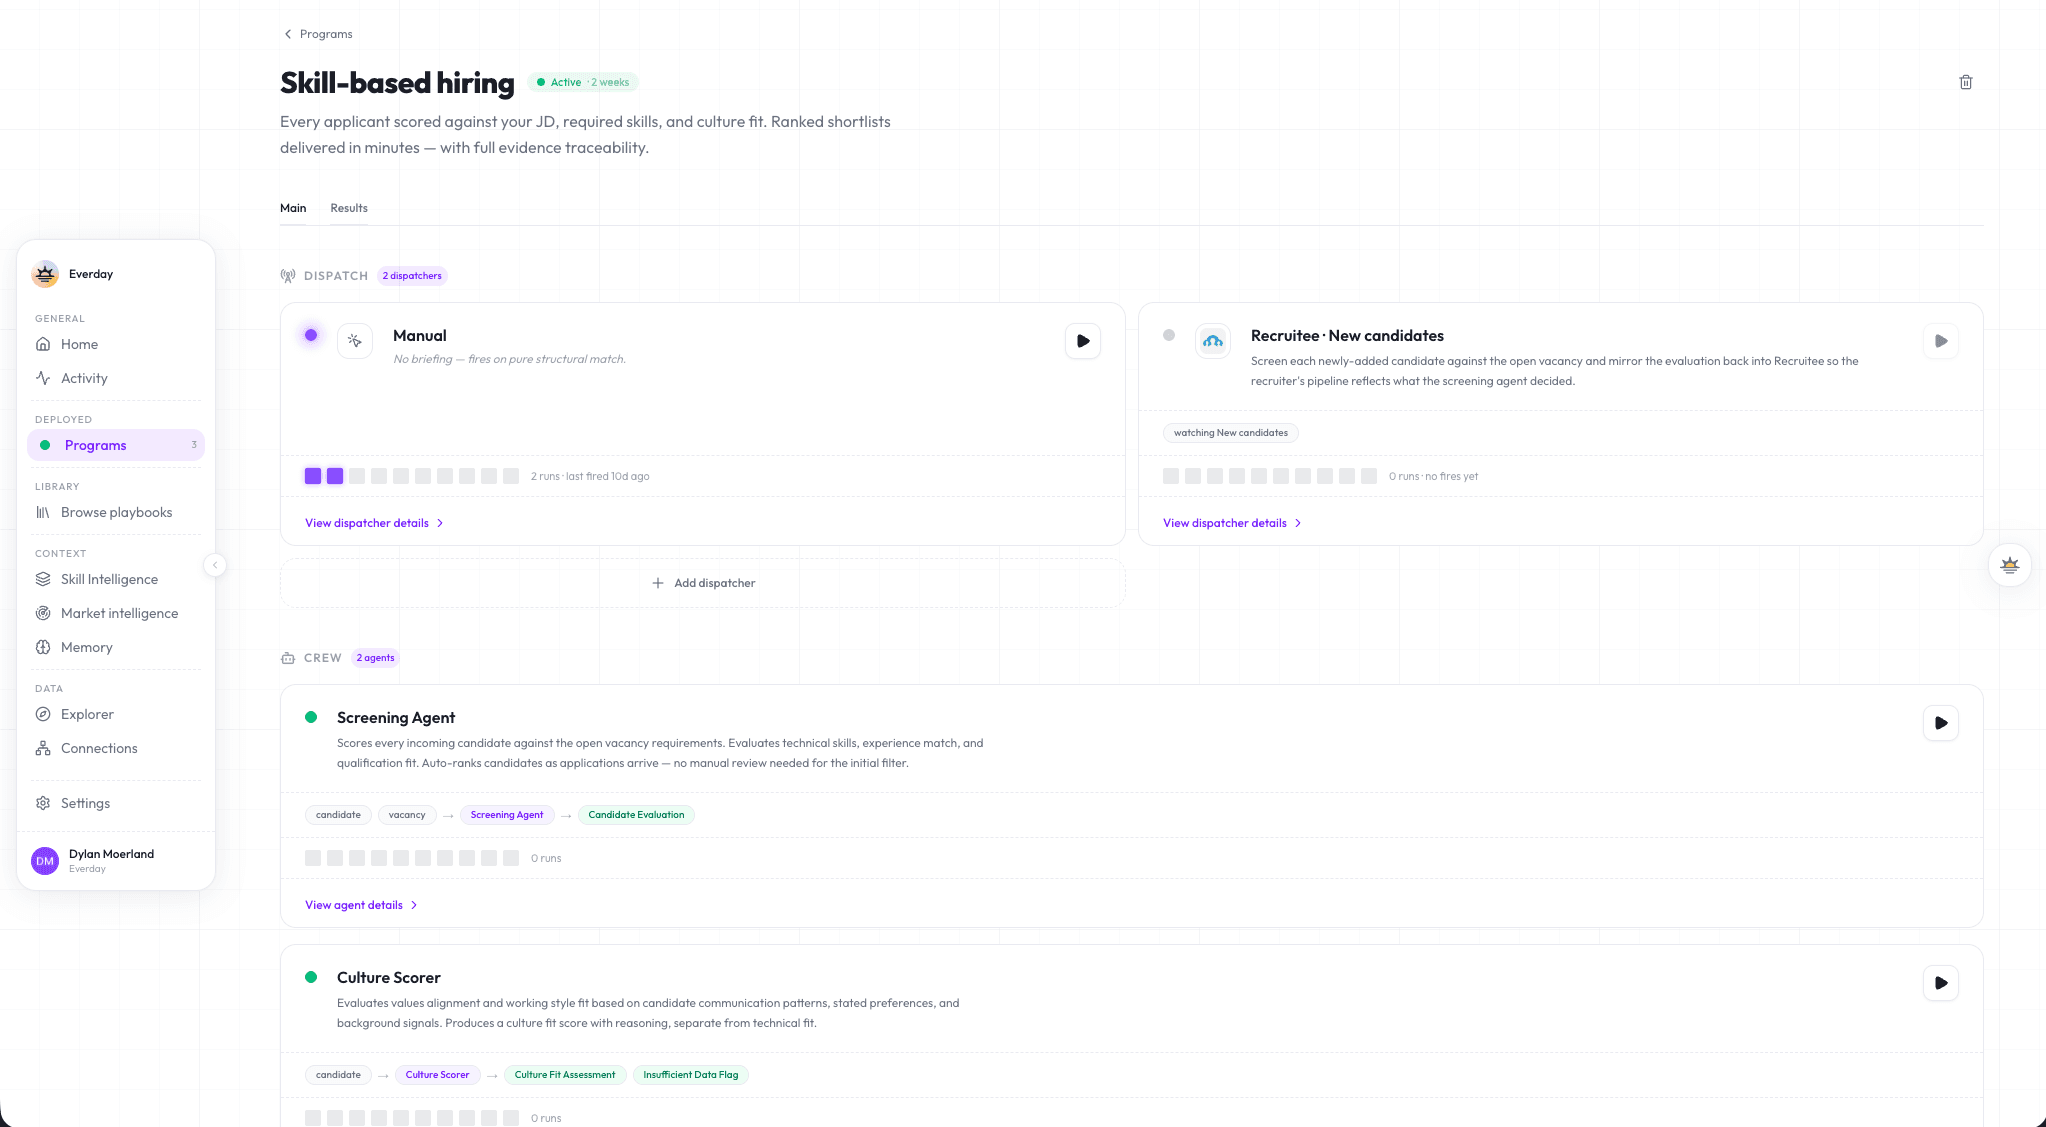Viewport: 2046px width, 1127px height.
Task: Run the Manual dispatcher play button
Action: coord(1083,341)
